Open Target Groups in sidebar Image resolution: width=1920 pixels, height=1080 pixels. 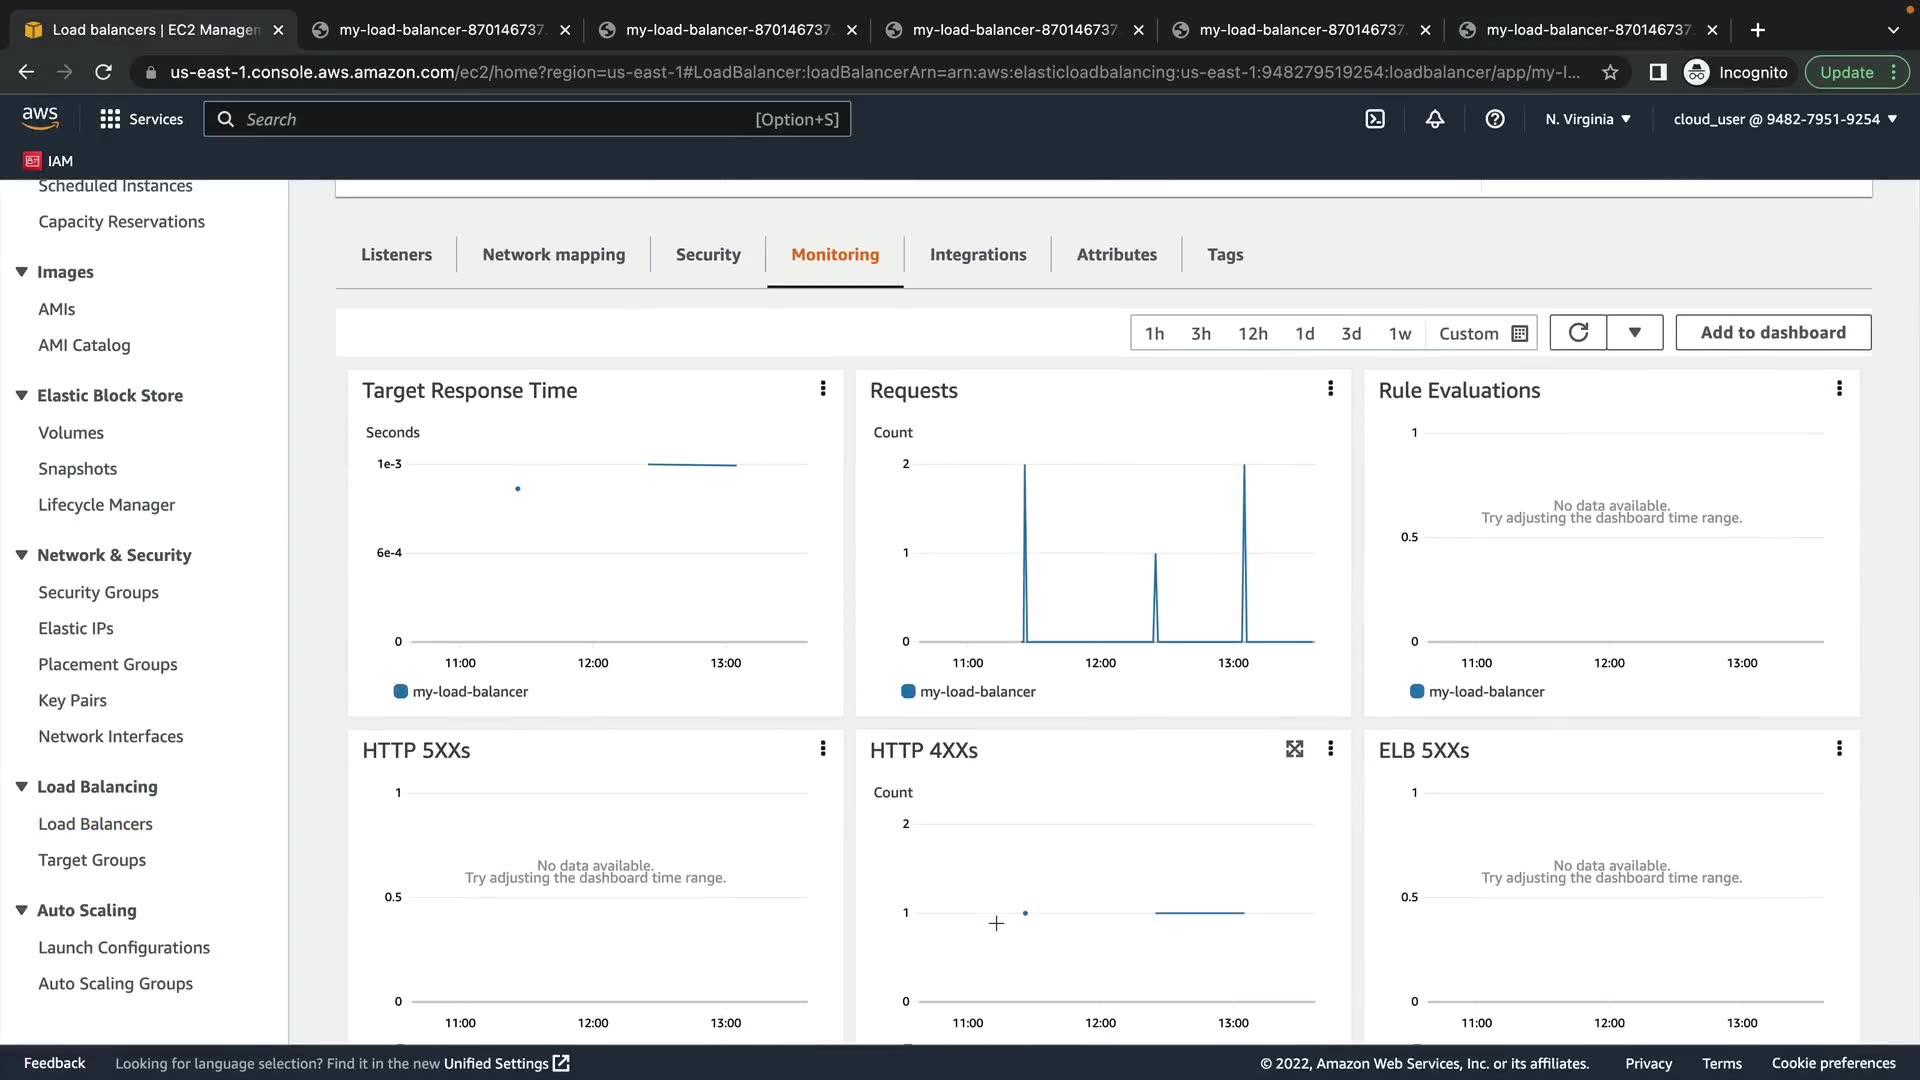tap(92, 860)
